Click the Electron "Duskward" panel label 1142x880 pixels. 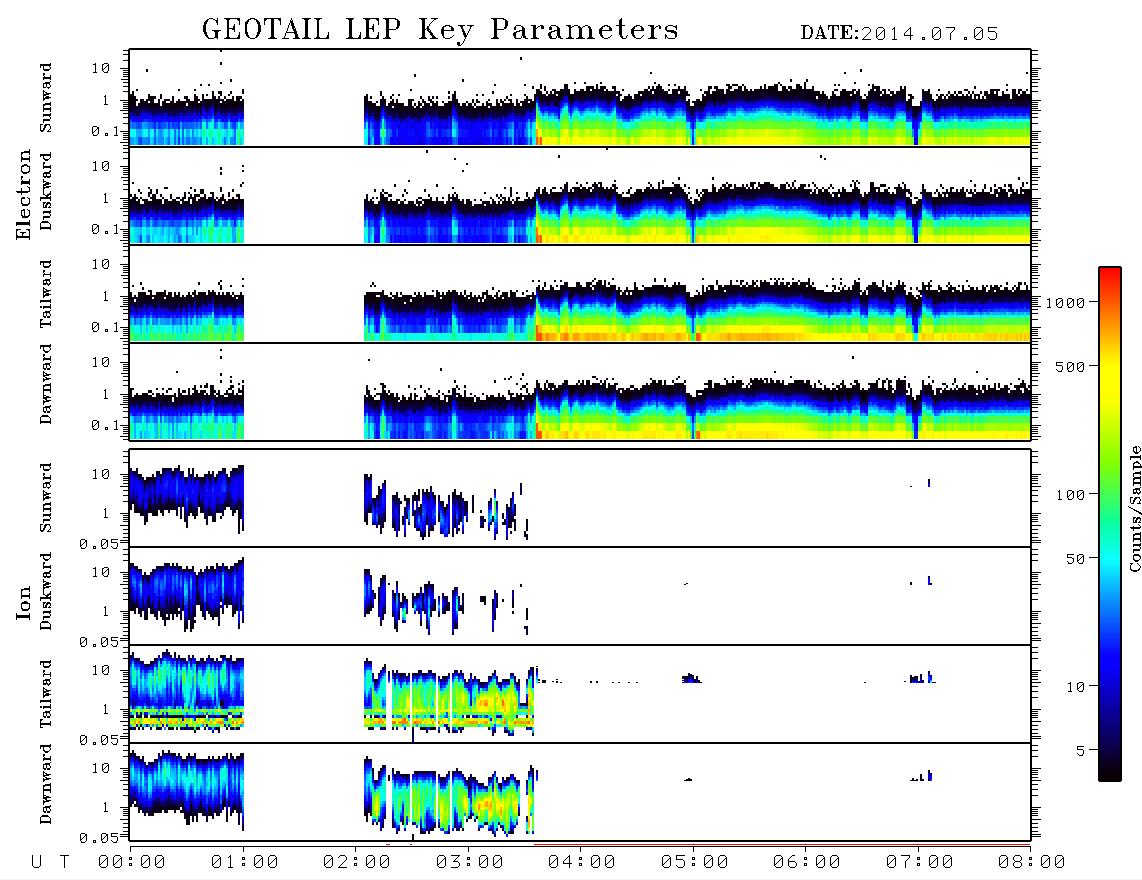46,191
